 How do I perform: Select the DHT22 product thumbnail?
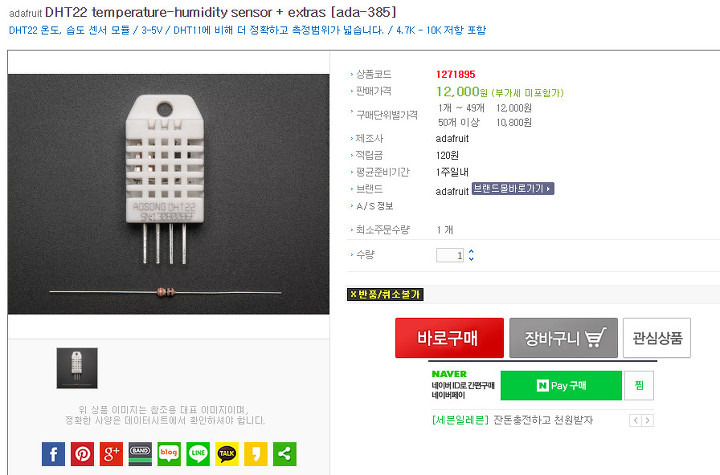77,368
